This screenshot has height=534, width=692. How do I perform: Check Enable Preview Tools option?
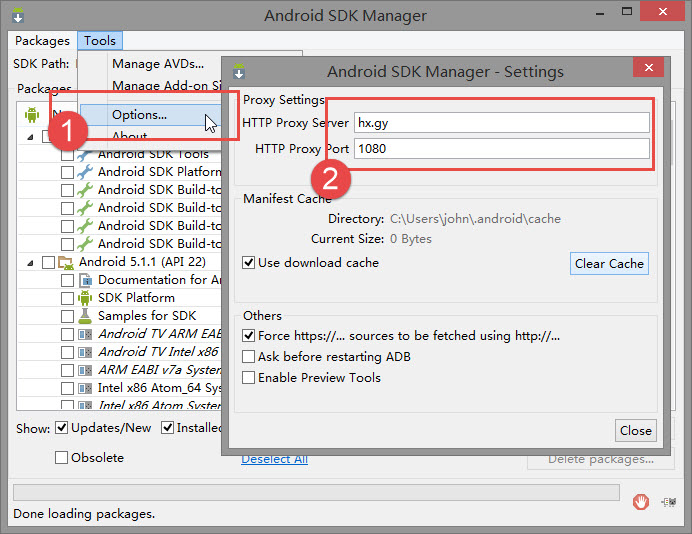click(x=249, y=378)
